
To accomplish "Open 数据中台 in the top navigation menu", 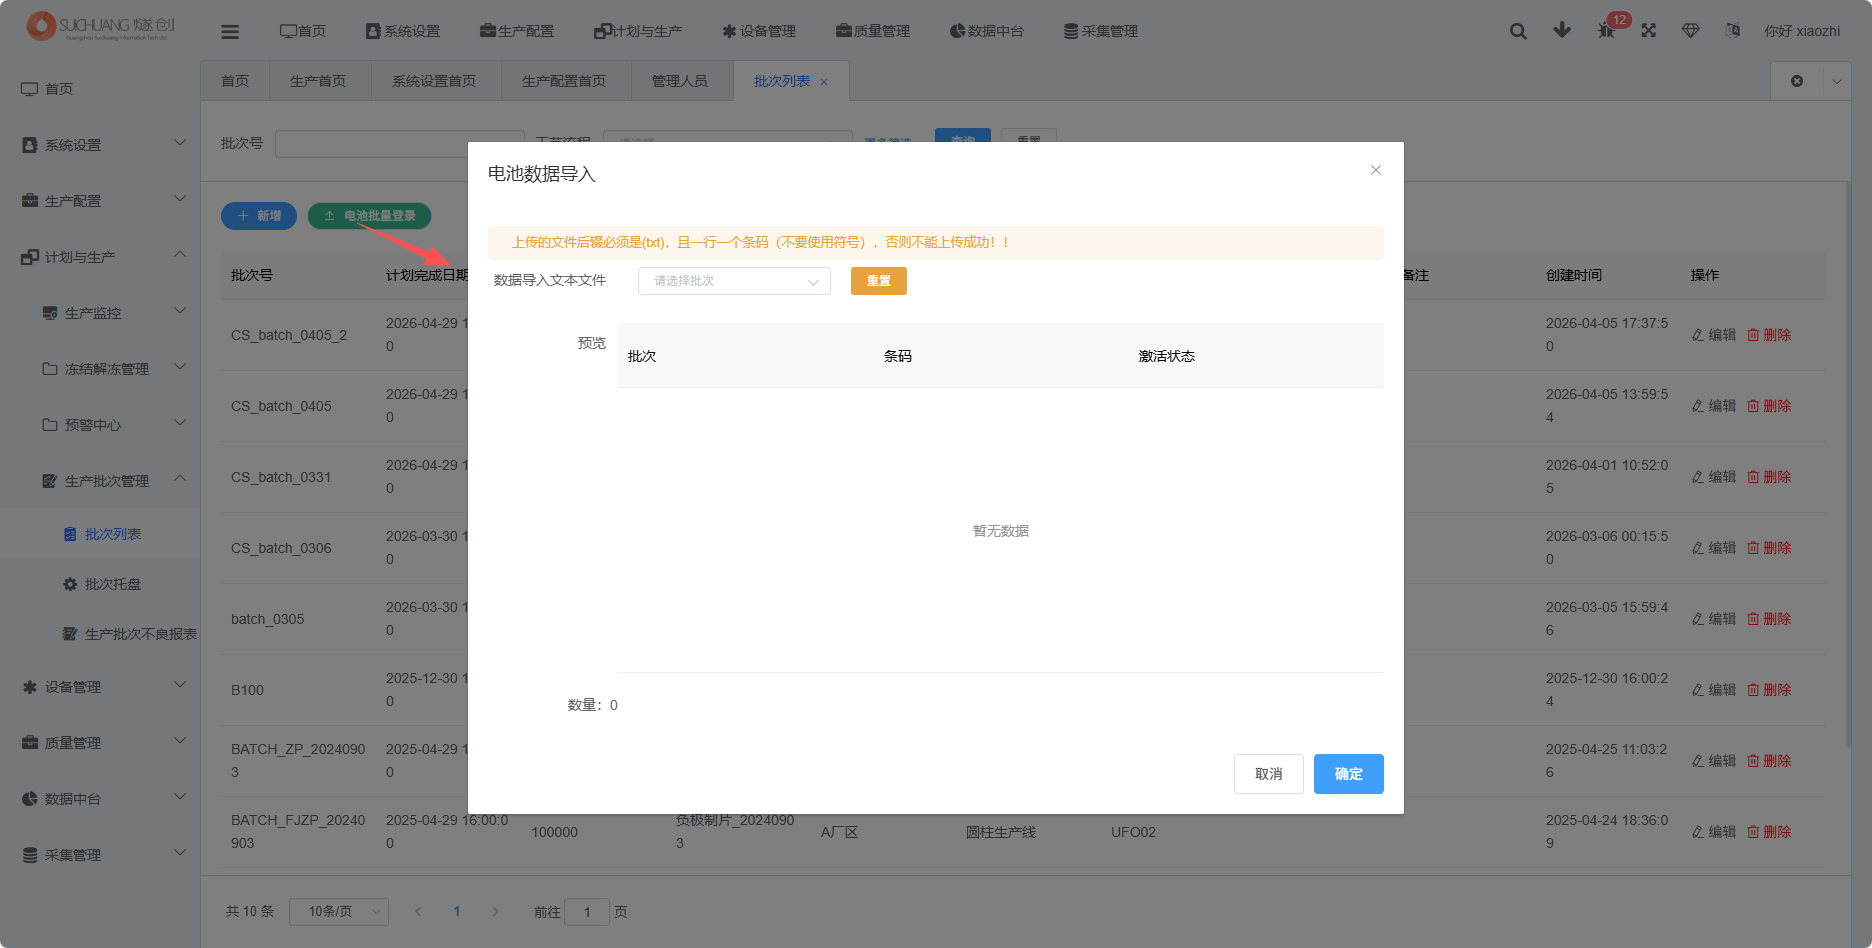I will click(987, 31).
